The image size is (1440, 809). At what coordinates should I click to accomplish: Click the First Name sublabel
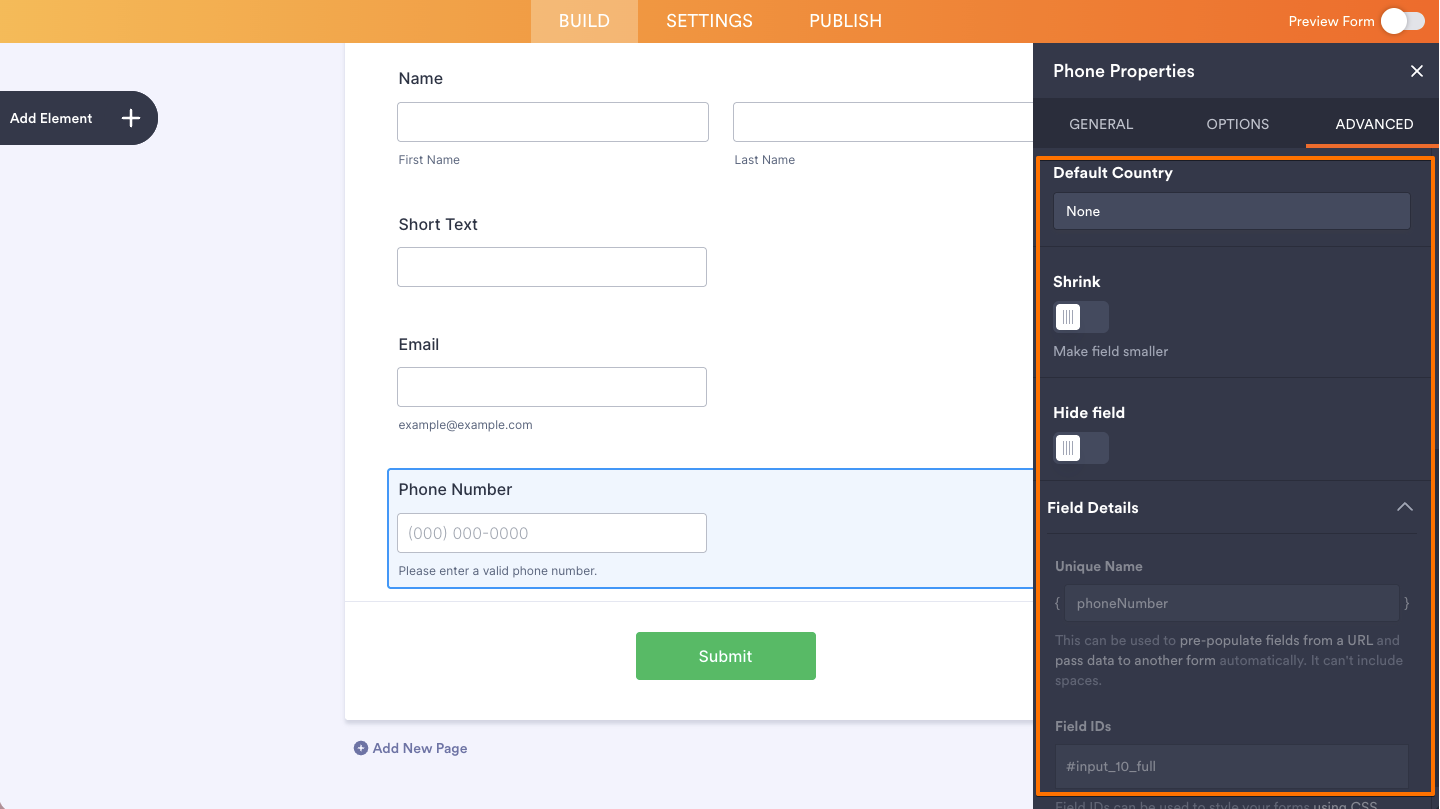coord(429,160)
